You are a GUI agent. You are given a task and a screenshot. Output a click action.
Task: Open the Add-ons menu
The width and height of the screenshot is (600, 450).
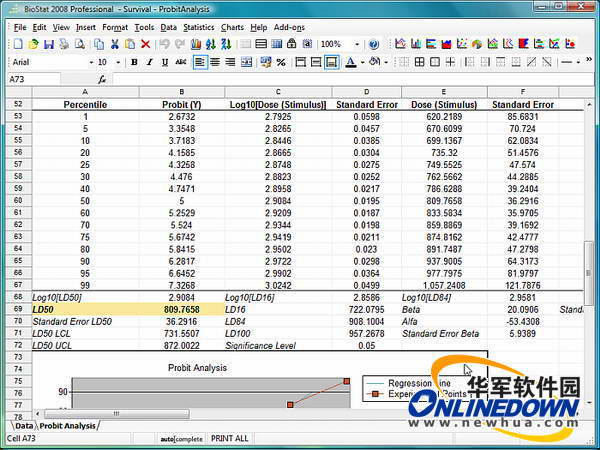pos(289,28)
